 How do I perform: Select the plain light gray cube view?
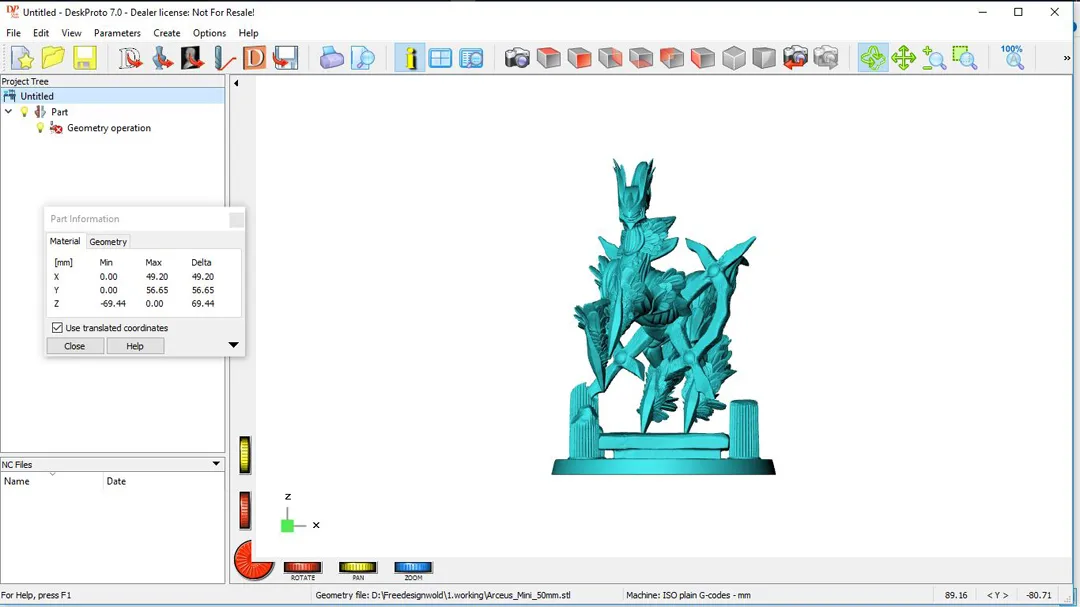click(734, 58)
